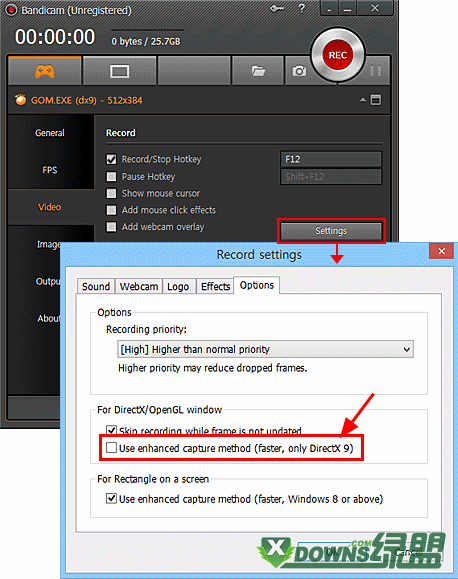This screenshot has height=579, width=458.
Task: Open the output folder icon
Action: (x=258, y=71)
